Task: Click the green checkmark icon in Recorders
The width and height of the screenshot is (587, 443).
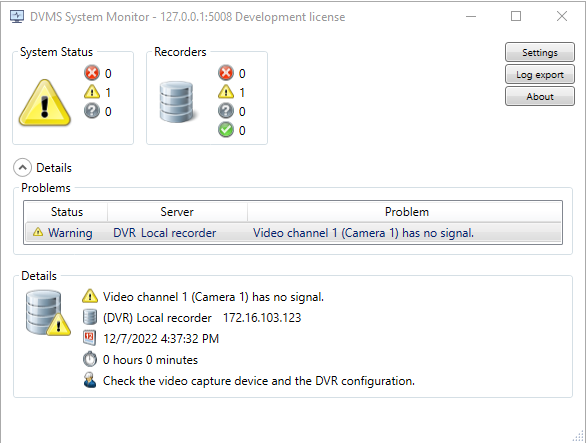Action: tap(226, 130)
